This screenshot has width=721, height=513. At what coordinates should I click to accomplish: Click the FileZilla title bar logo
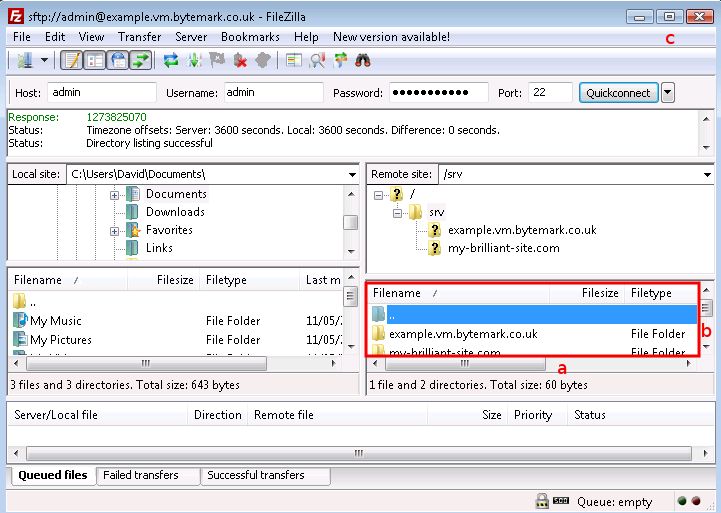pos(16,17)
